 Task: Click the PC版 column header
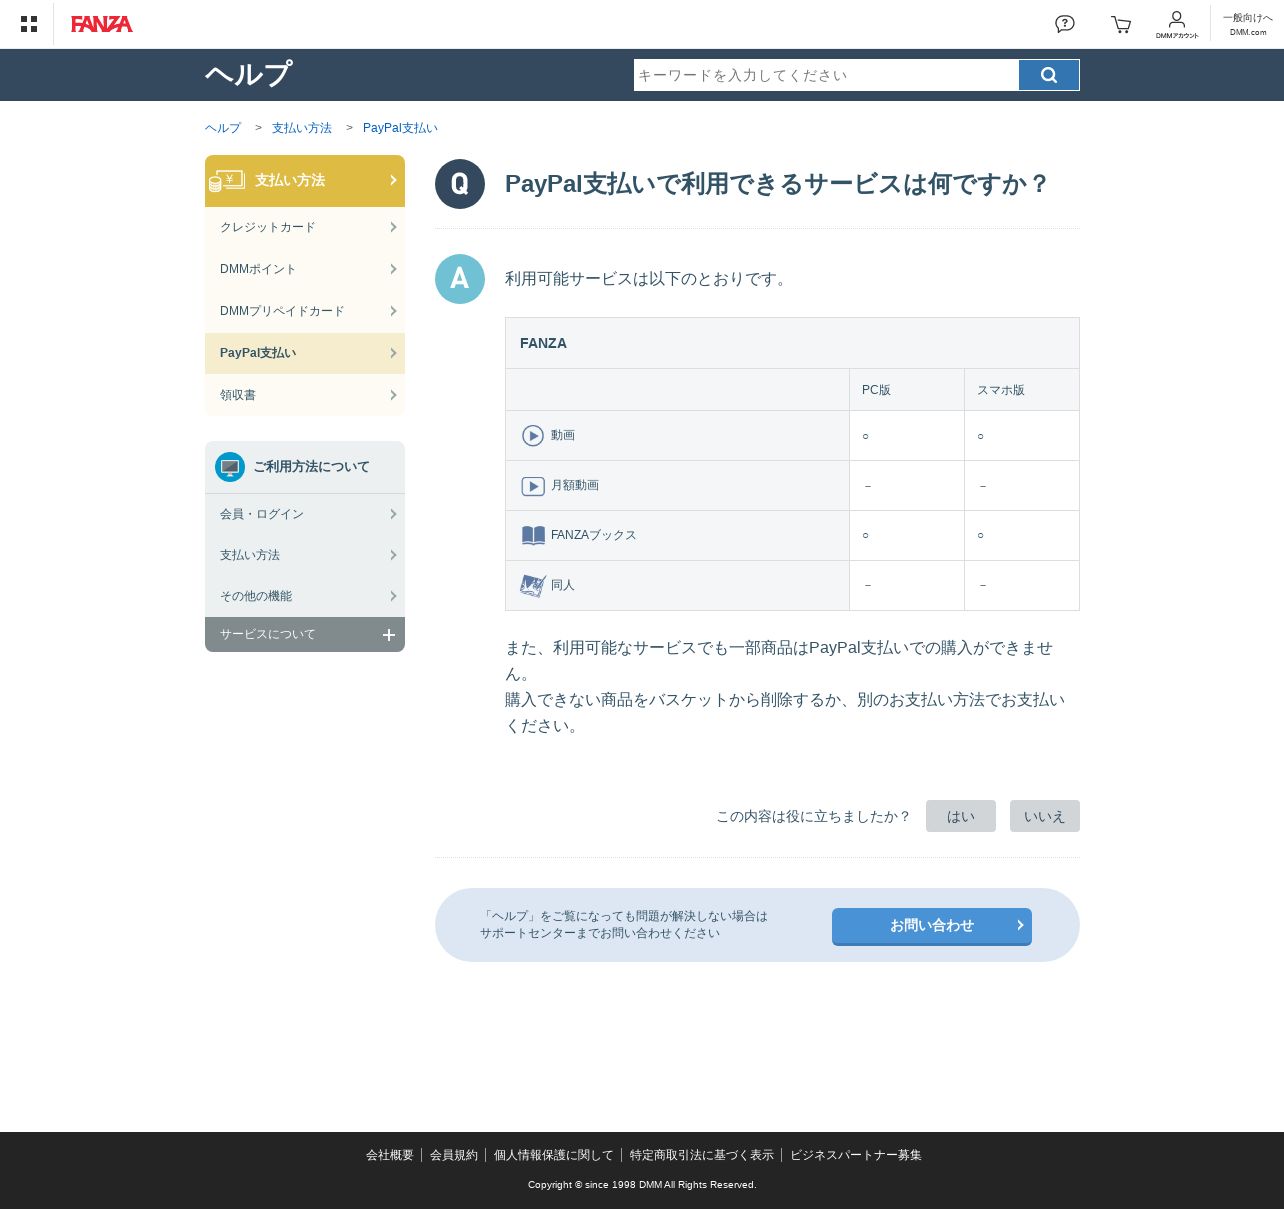[876, 390]
